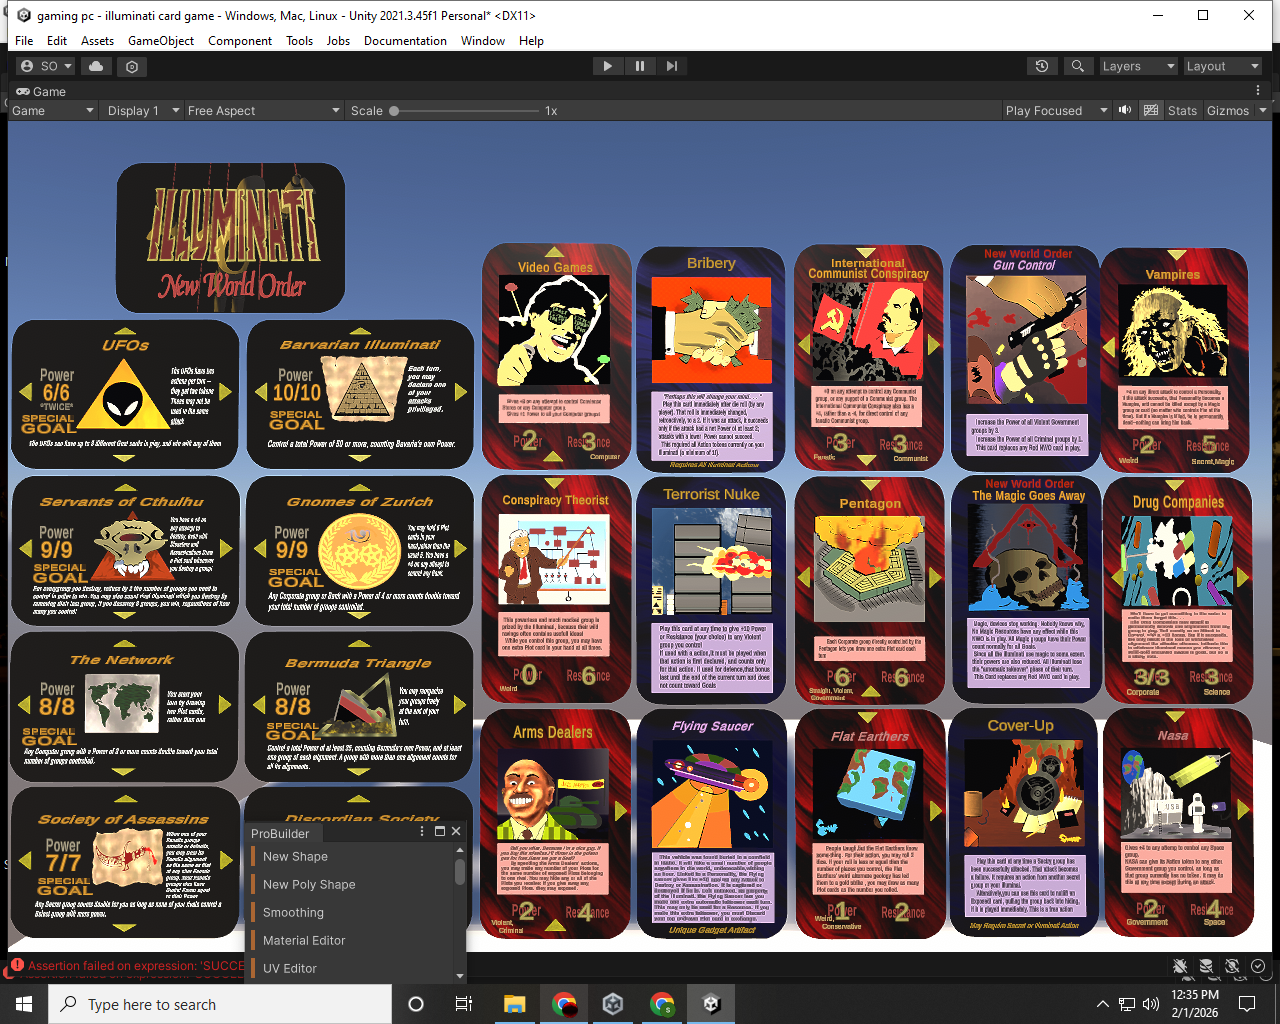1280x1024 pixels.
Task: Click the Vampires card
Action: [x=1174, y=359]
